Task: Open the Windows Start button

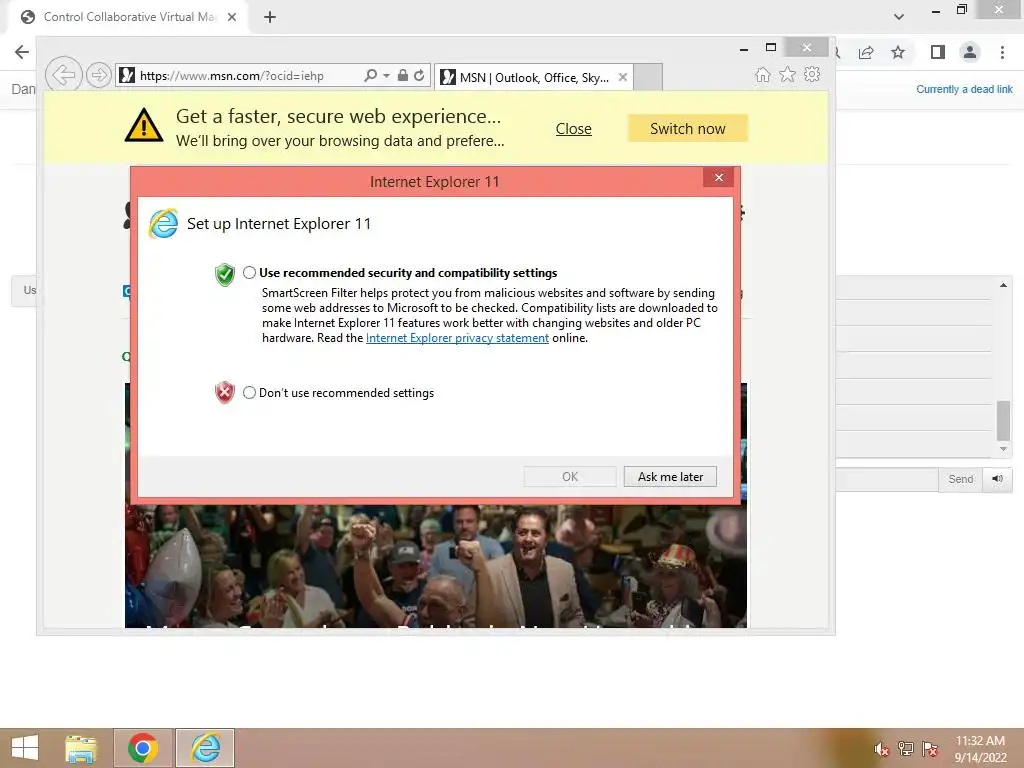Action: coord(25,748)
